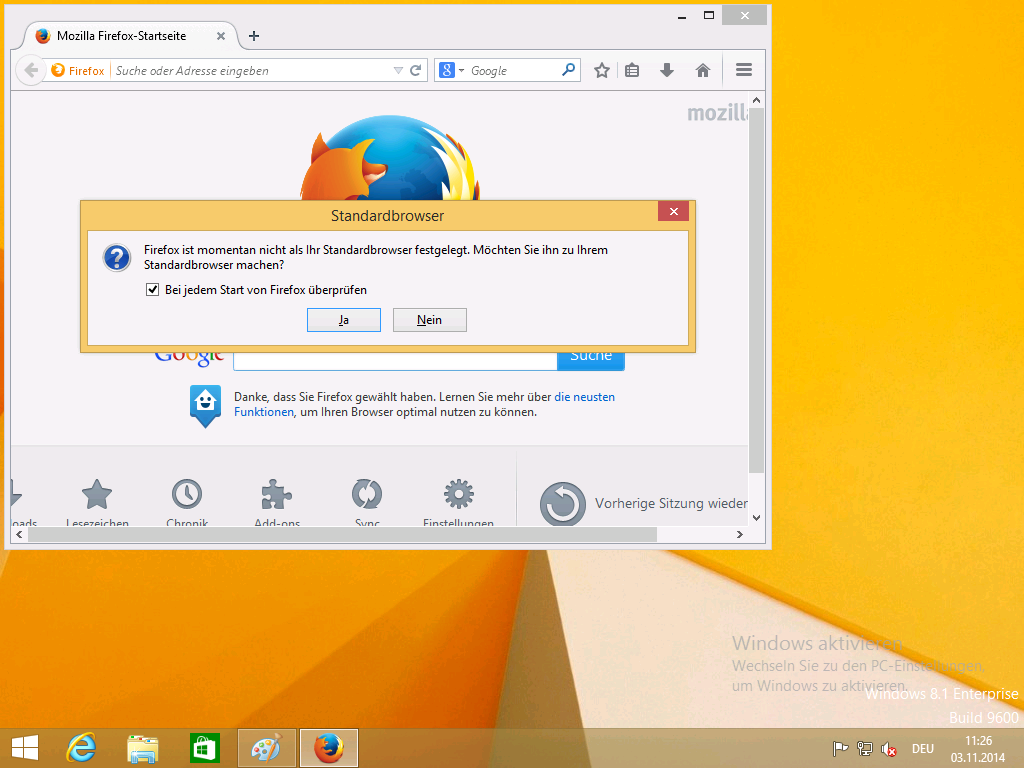Switch to Paint in taskbar
This screenshot has height=768, width=1024.
[x=266, y=748]
